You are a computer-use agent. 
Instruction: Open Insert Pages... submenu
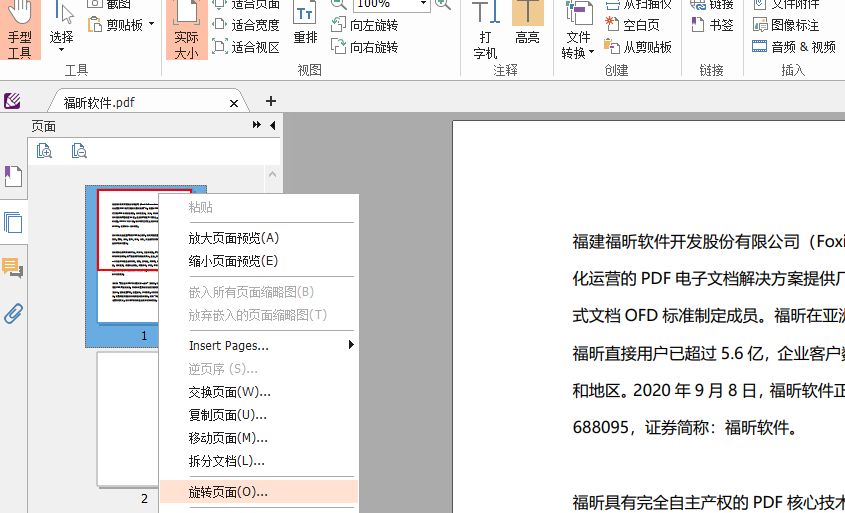[259, 345]
